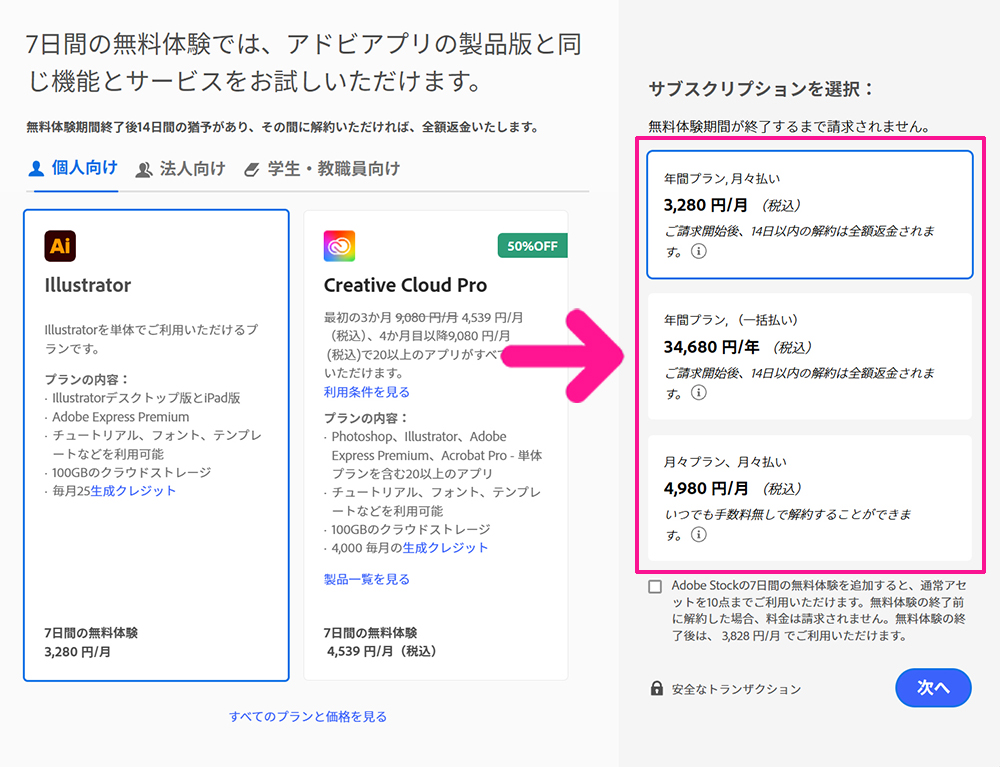1000x767 pixels.
Task: Open the 製品一覧を見る link
Action: [366, 578]
